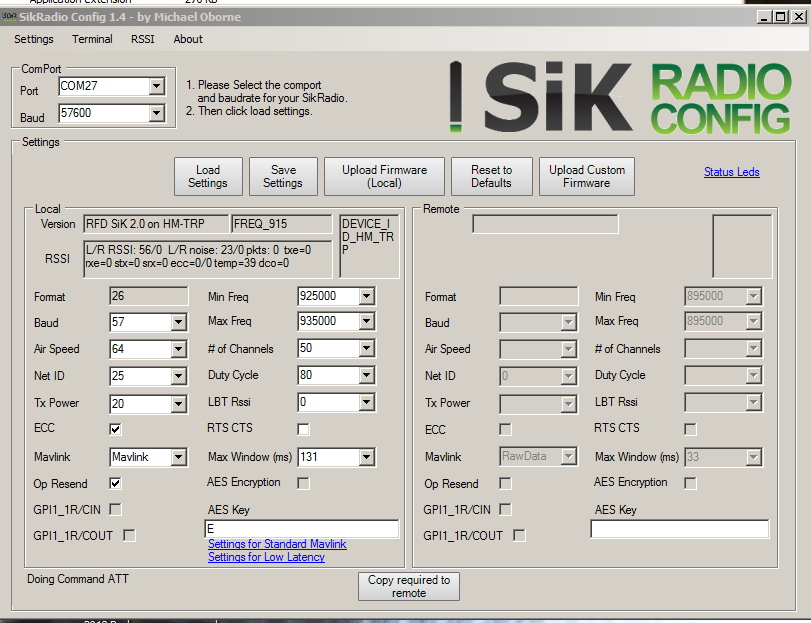Expand Remote Mavlink RawData dropdown

pos(568,457)
